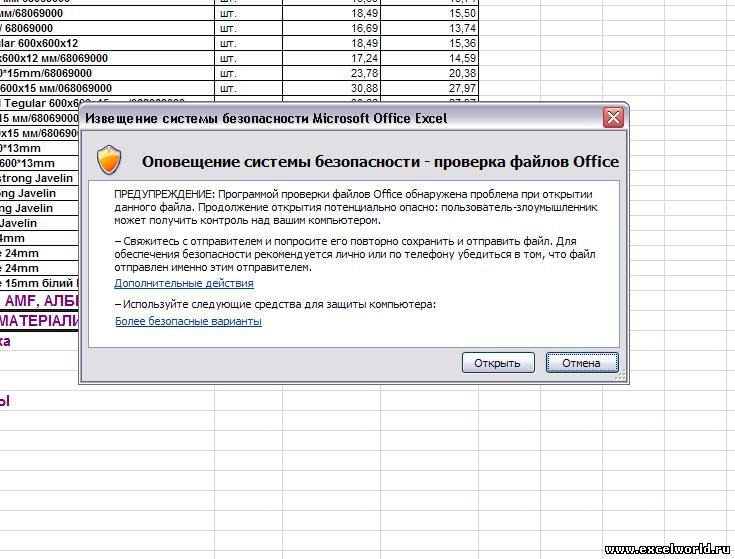Select cell with value 16,69
This screenshot has height=559, width=735.
point(331,28)
